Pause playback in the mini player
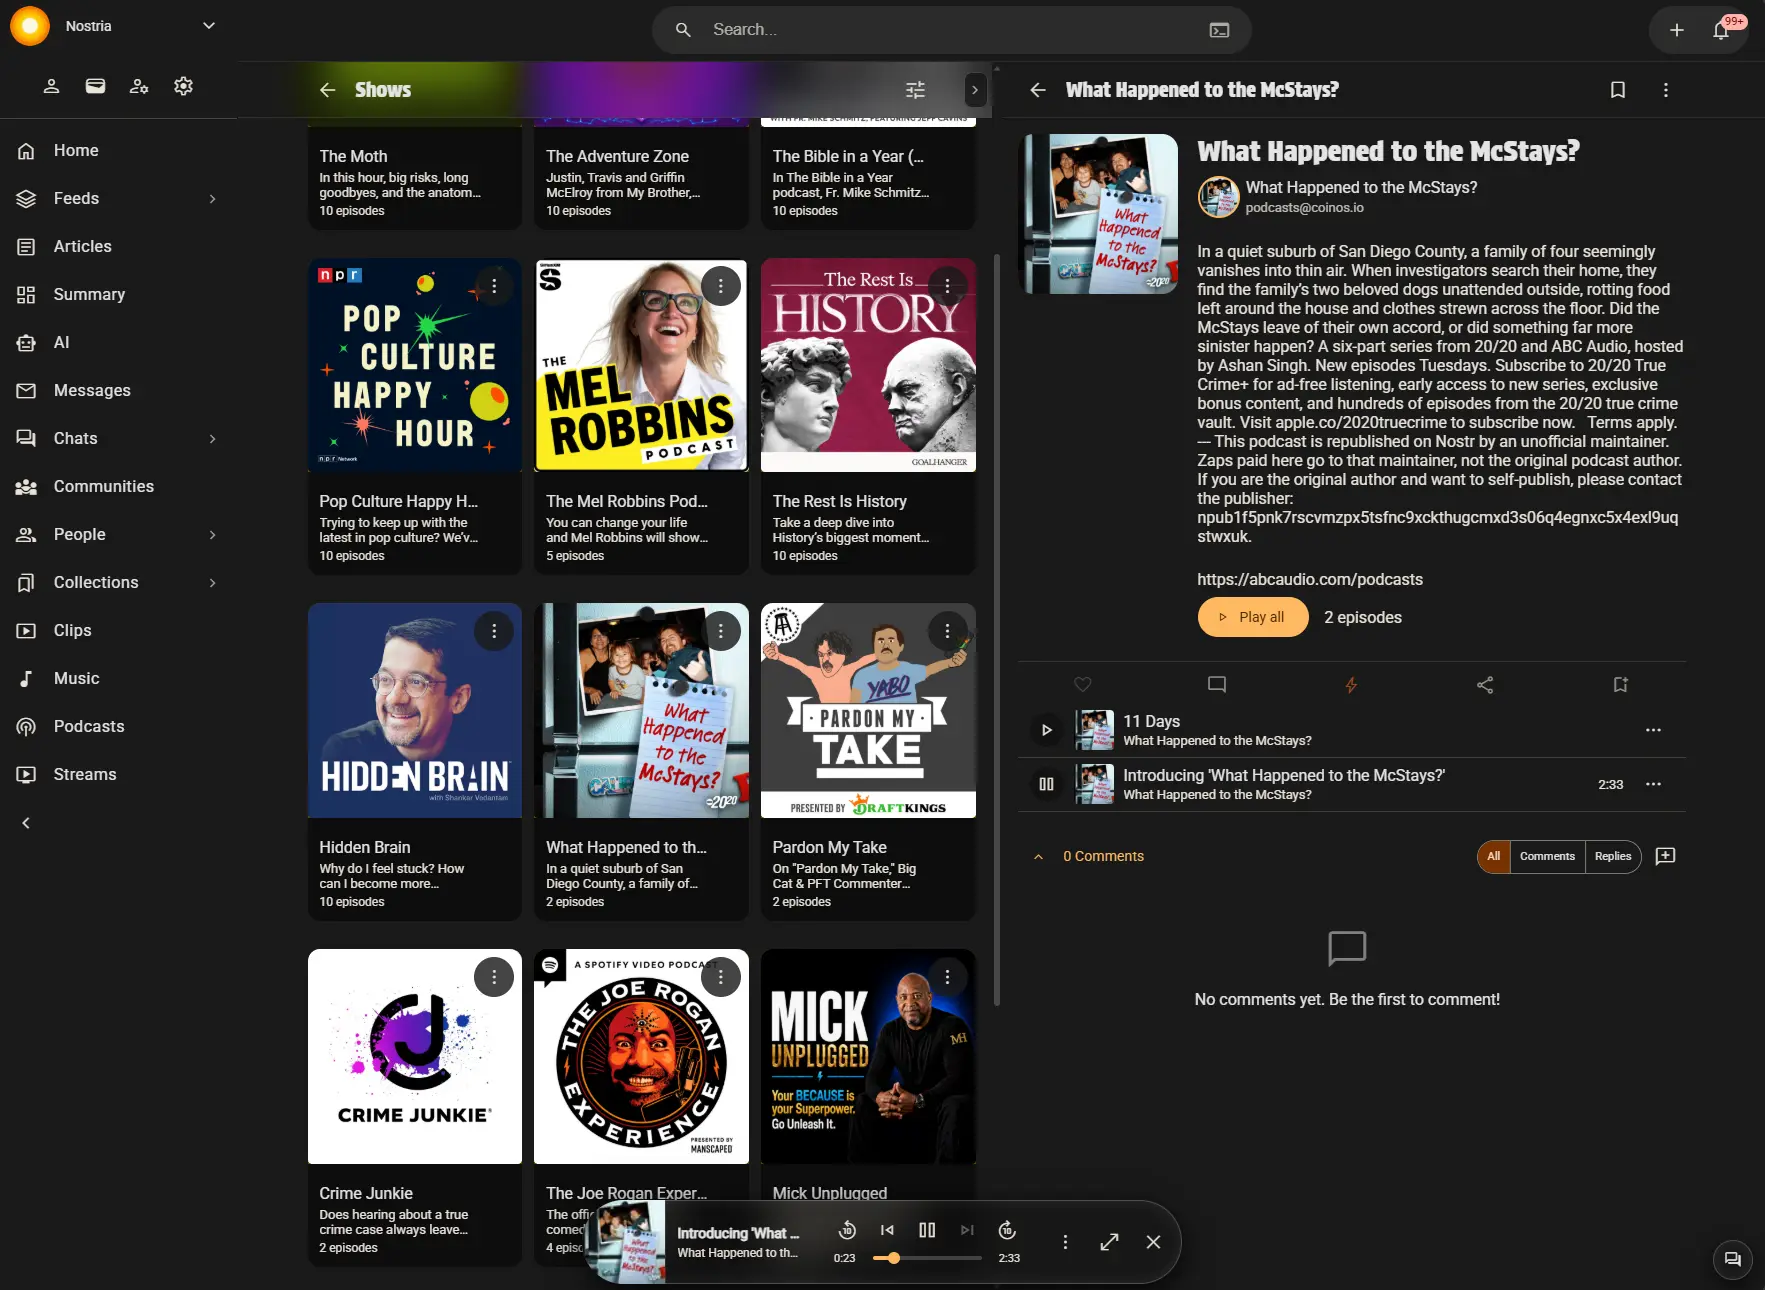The width and height of the screenshot is (1765, 1290). point(927,1230)
